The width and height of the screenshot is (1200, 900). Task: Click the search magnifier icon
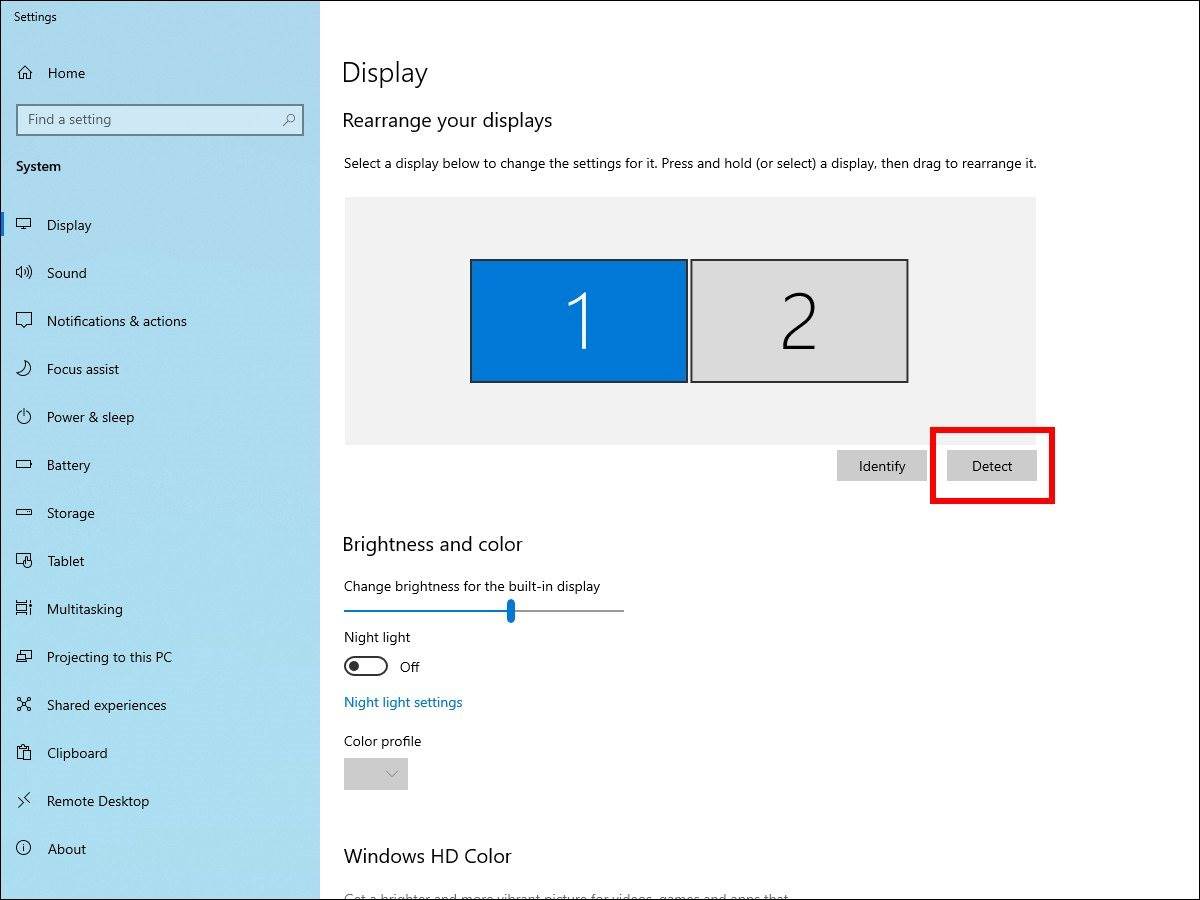pyautogui.click(x=289, y=120)
